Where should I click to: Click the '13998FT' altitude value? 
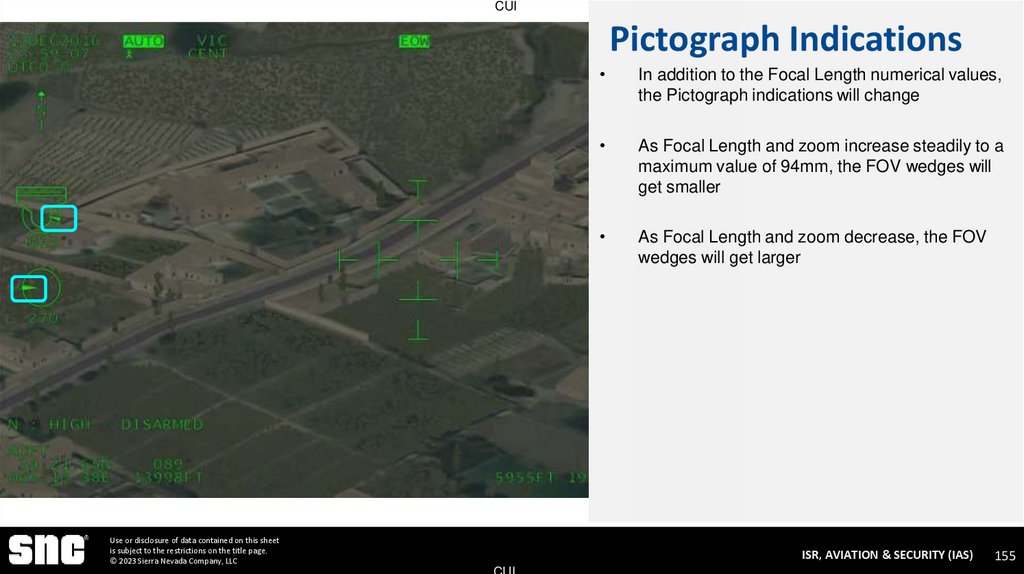pos(168,478)
